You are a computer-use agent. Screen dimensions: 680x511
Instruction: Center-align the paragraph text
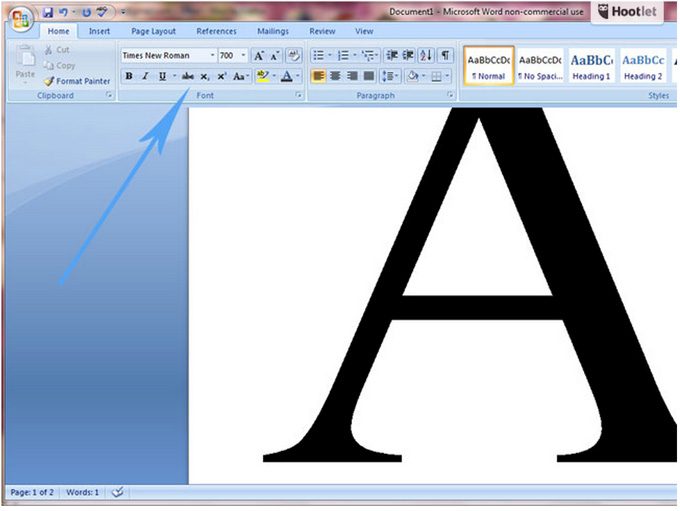pos(335,76)
